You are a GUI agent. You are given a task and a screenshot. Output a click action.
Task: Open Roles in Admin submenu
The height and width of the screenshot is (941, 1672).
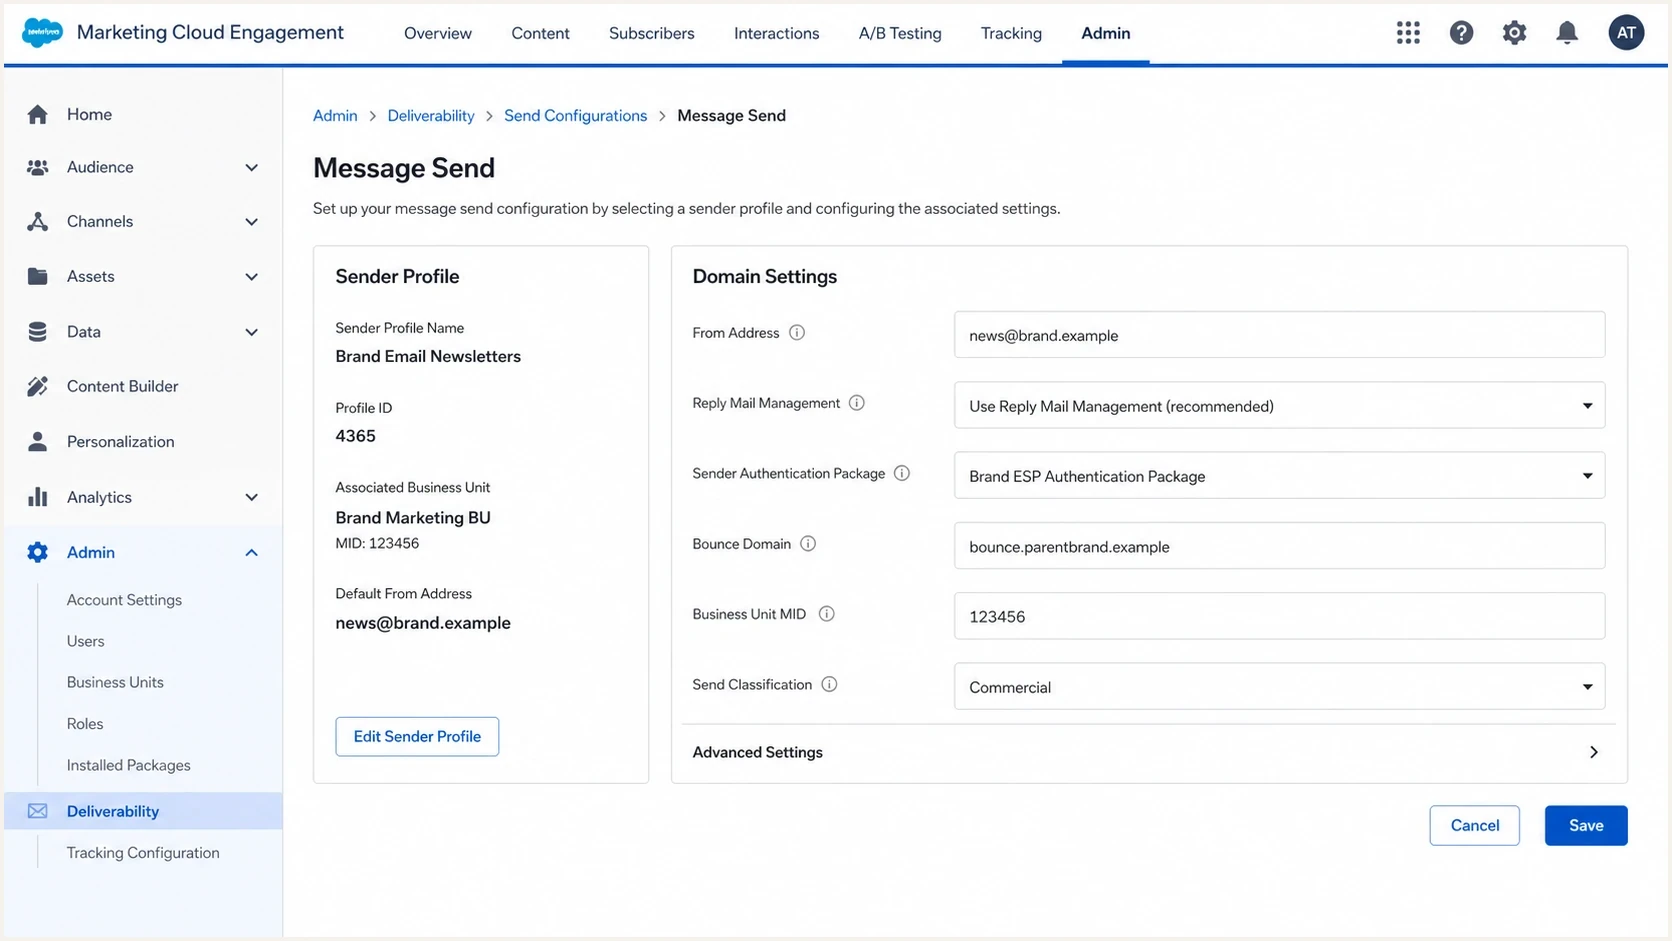pos(85,723)
